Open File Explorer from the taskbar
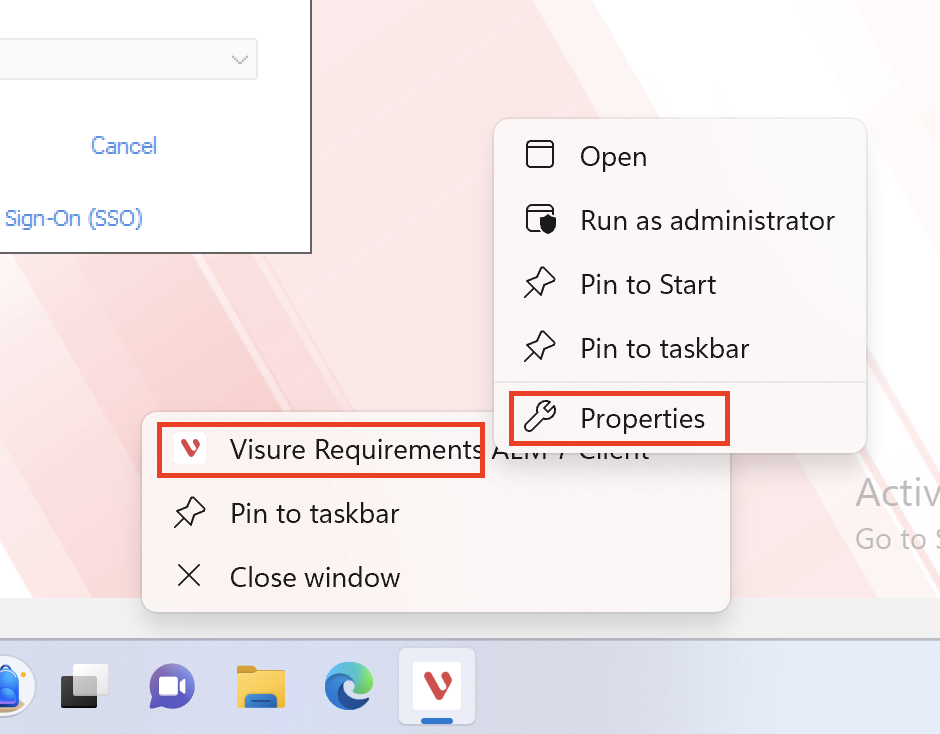Image resolution: width=940 pixels, height=734 pixels. pyautogui.click(x=261, y=686)
